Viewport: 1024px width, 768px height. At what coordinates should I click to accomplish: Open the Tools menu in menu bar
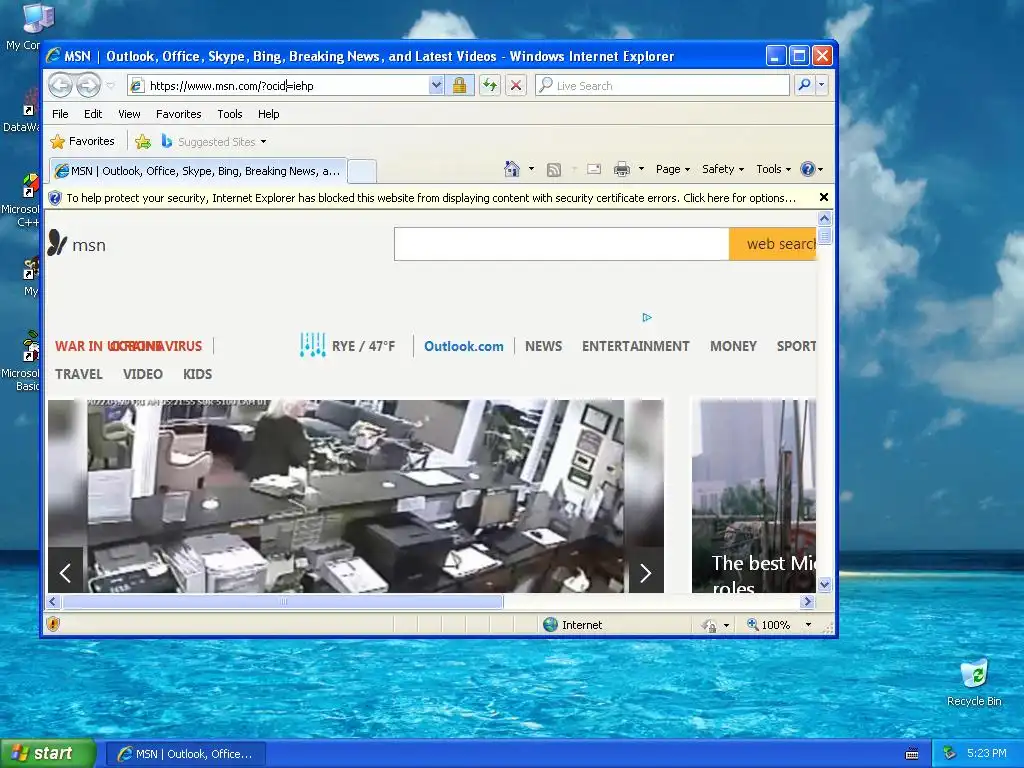[230, 114]
